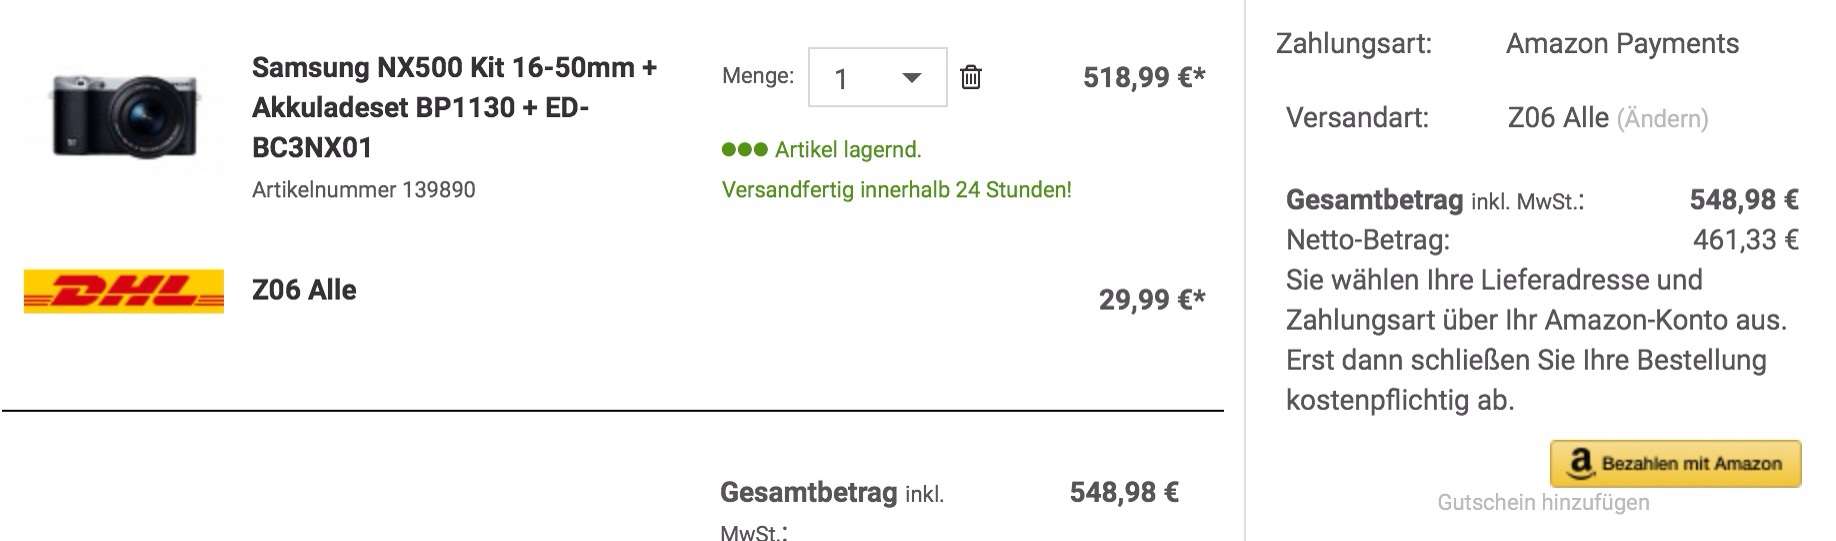1836x541 pixels.
Task: Click the Netto-Betrag 461,33 € amount
Action: (x=1745, y=240)
